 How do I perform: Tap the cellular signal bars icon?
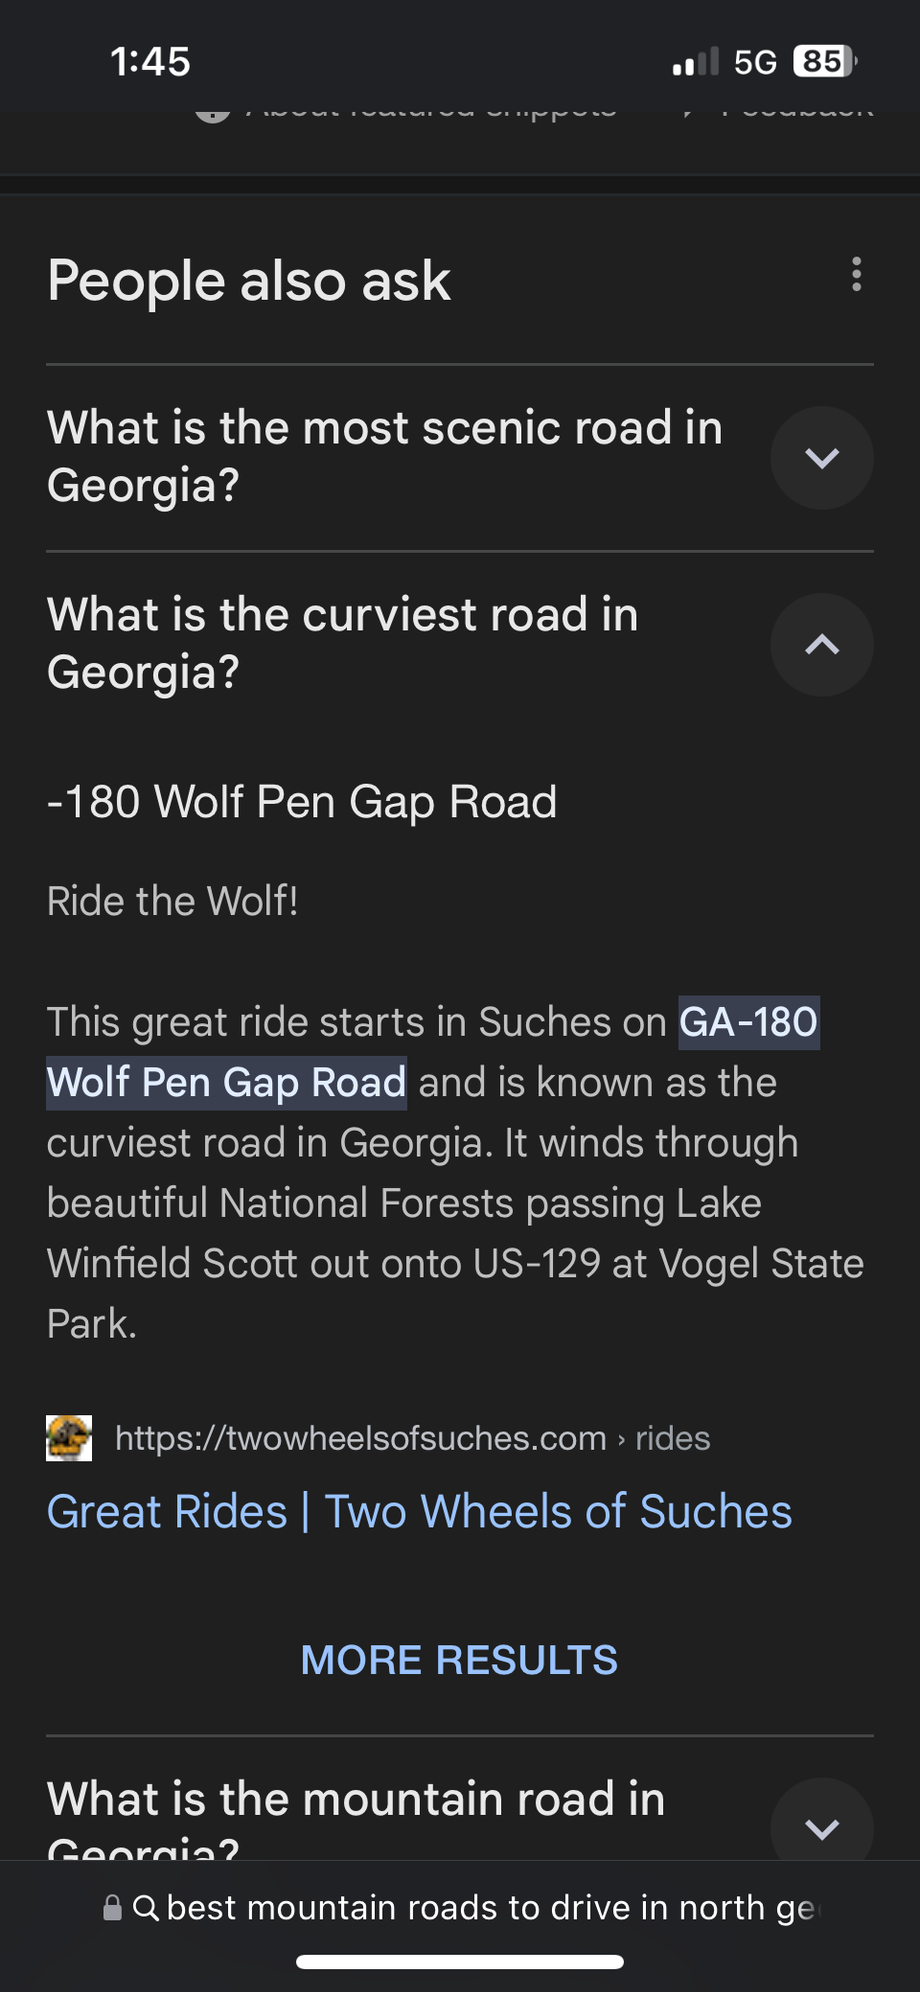point(695,62)
